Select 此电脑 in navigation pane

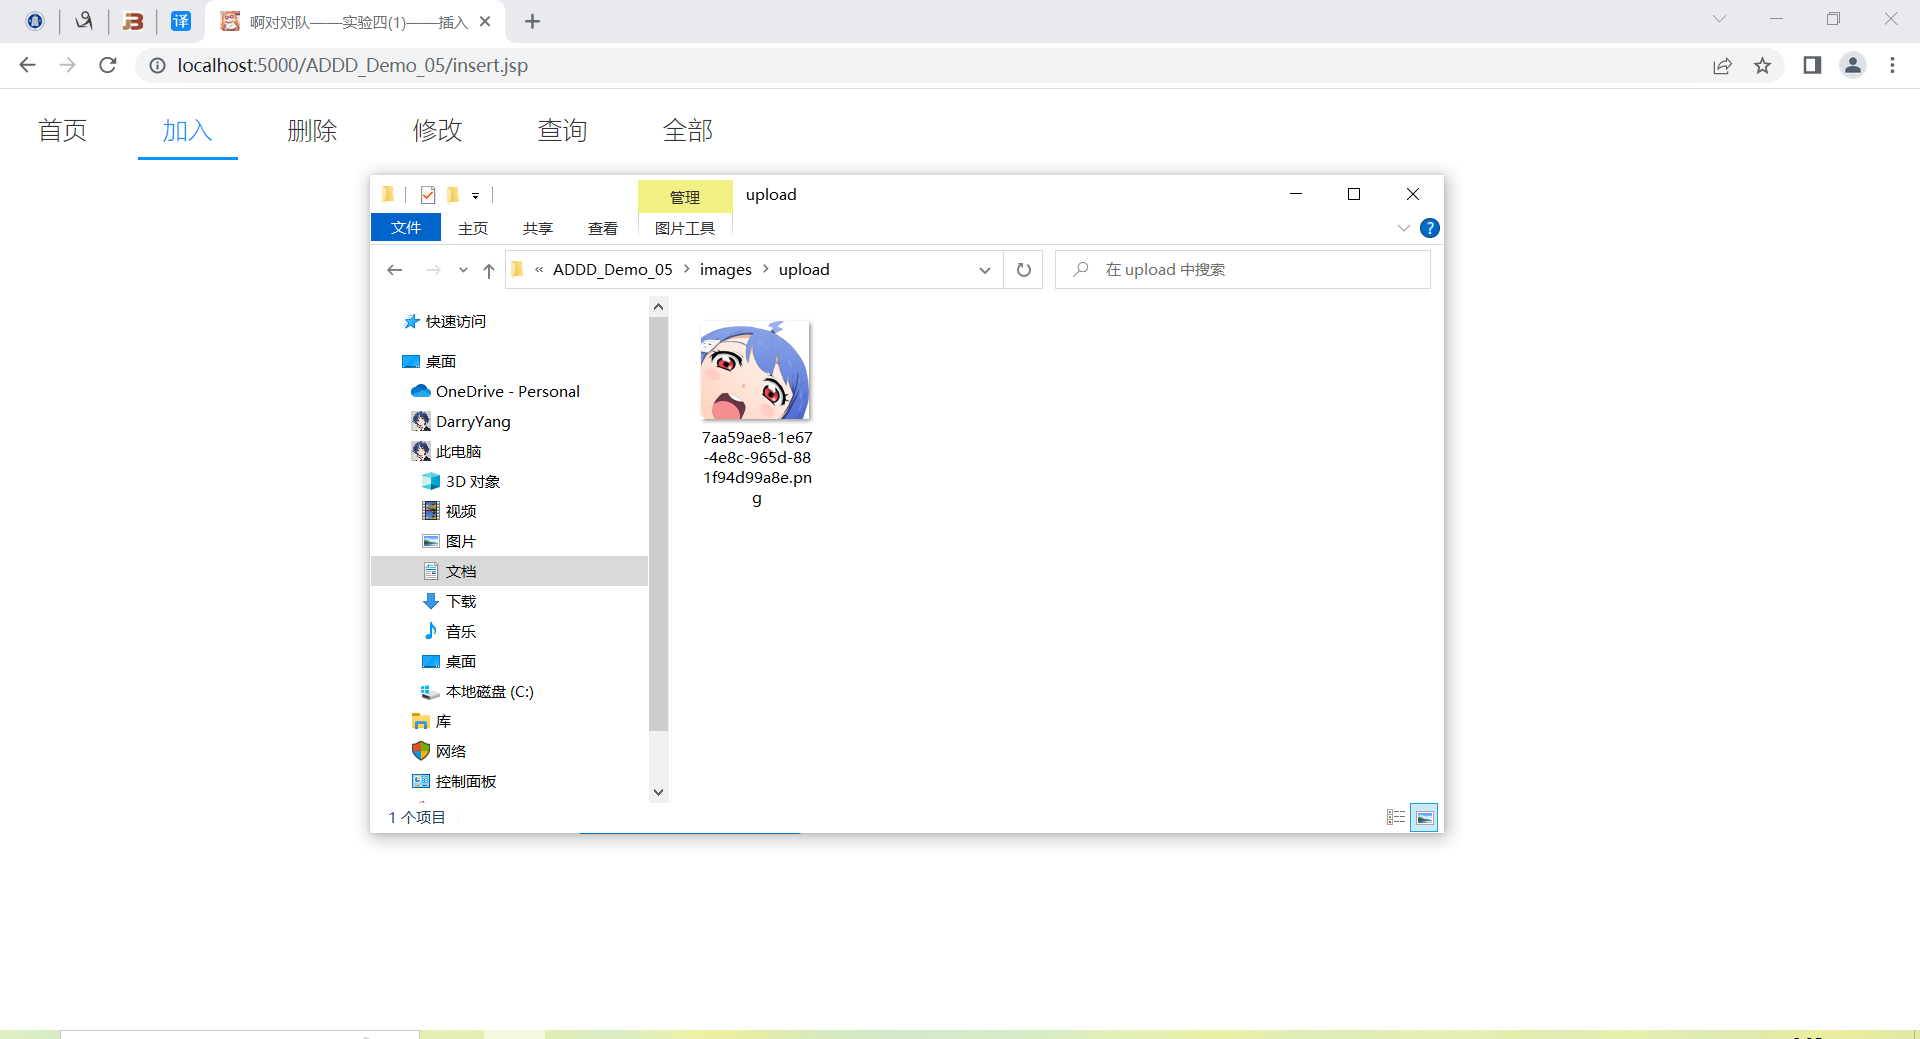(x=458, y=451)
